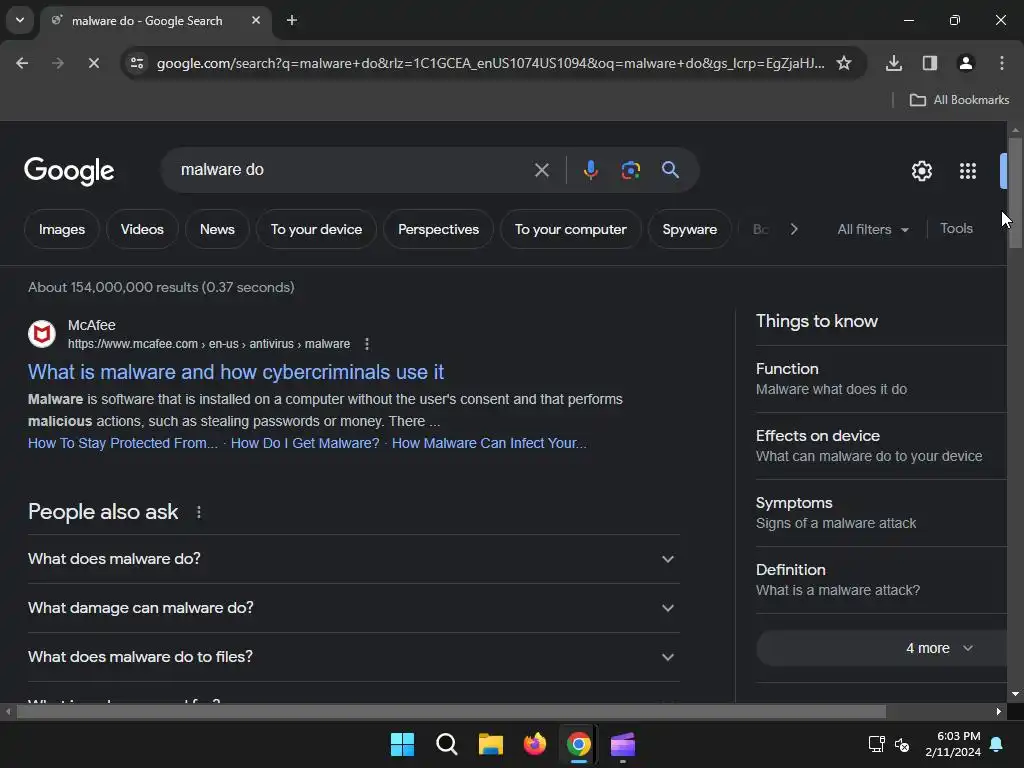Open Effects on device item

(881, 446)
